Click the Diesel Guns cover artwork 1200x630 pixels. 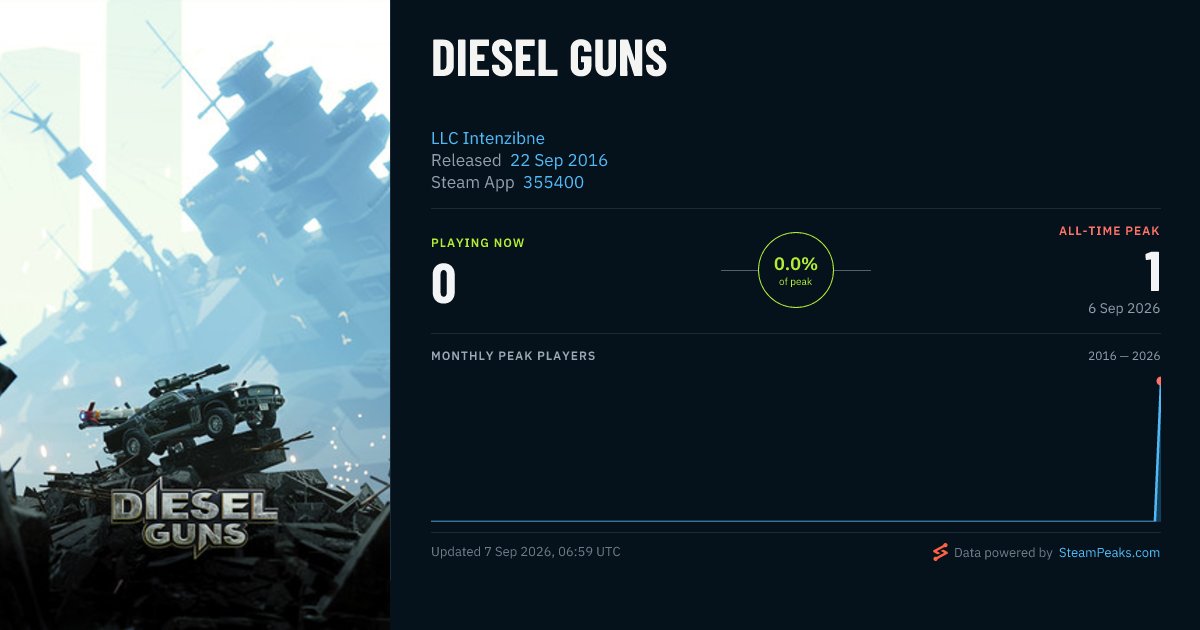pyautogui.click(x=195, y=315)
